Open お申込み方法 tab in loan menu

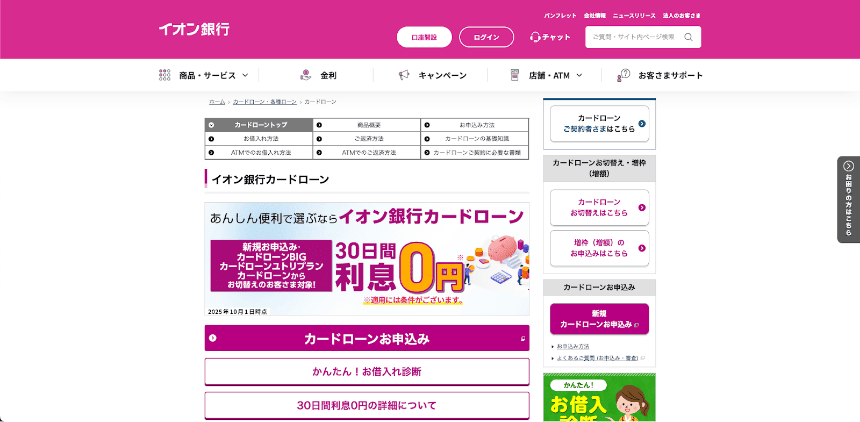point(475,125)
